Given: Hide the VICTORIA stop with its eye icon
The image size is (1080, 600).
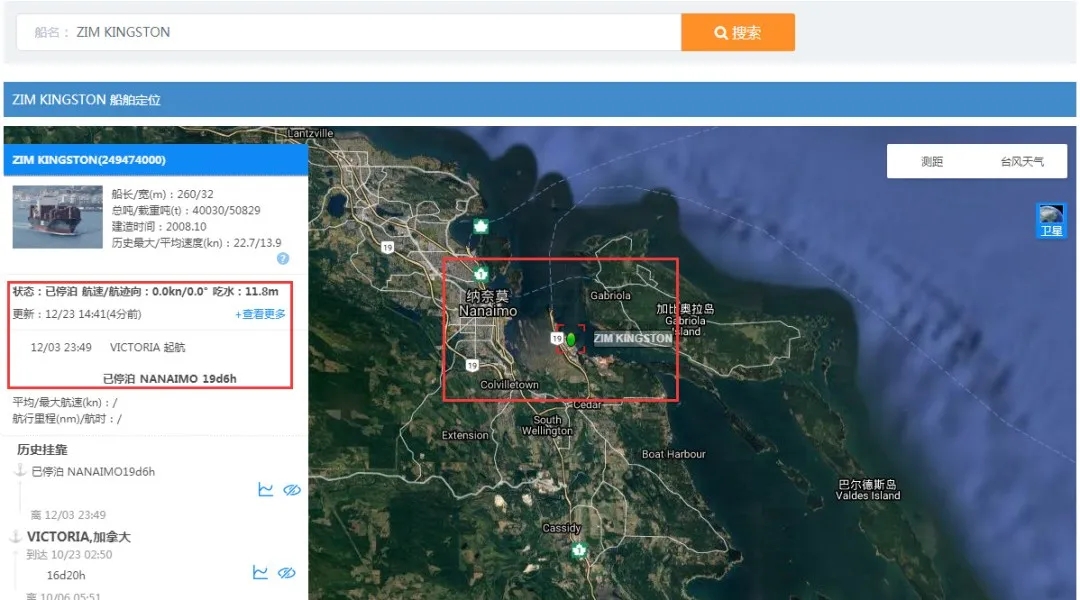Looking at the screenshot, I should click(287, 572).
